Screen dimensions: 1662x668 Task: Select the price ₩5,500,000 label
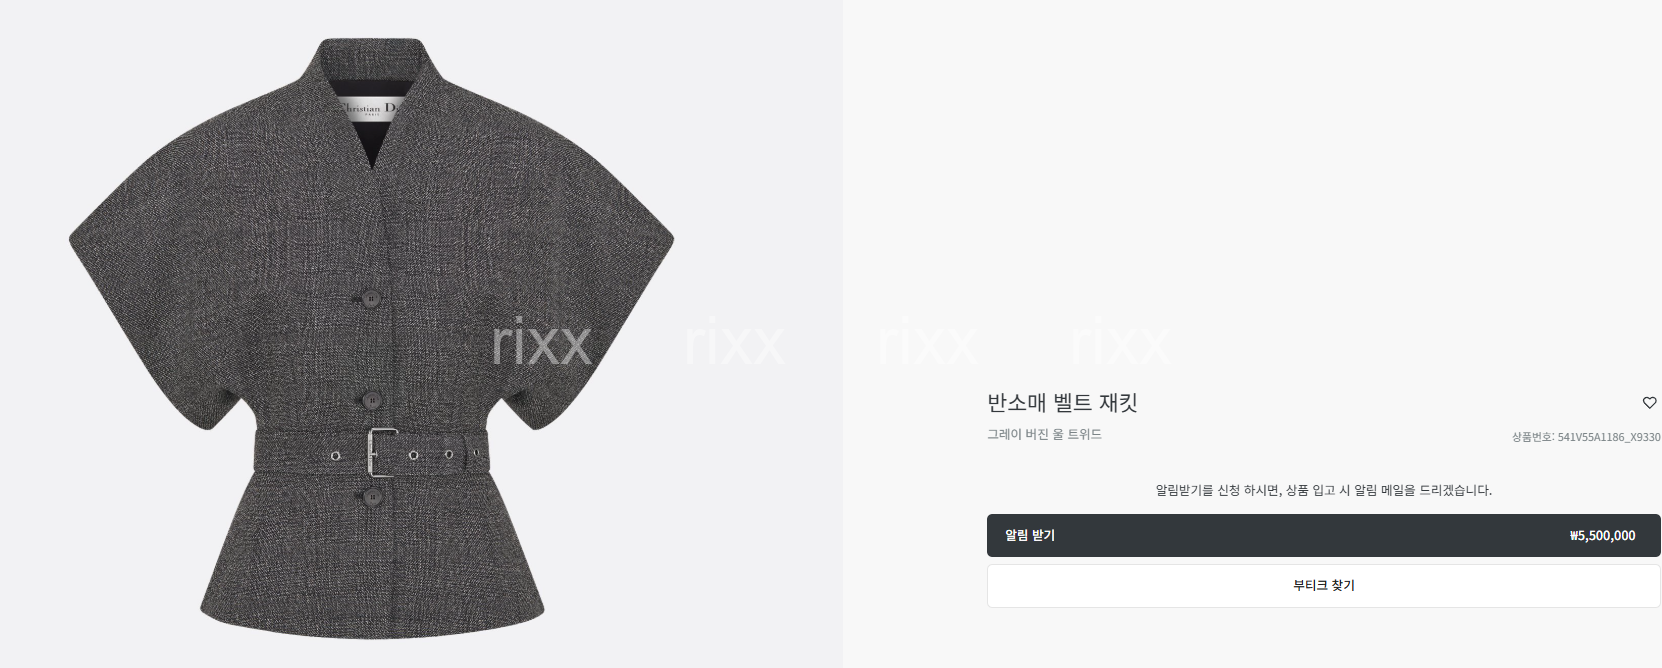click(1602, 536)
